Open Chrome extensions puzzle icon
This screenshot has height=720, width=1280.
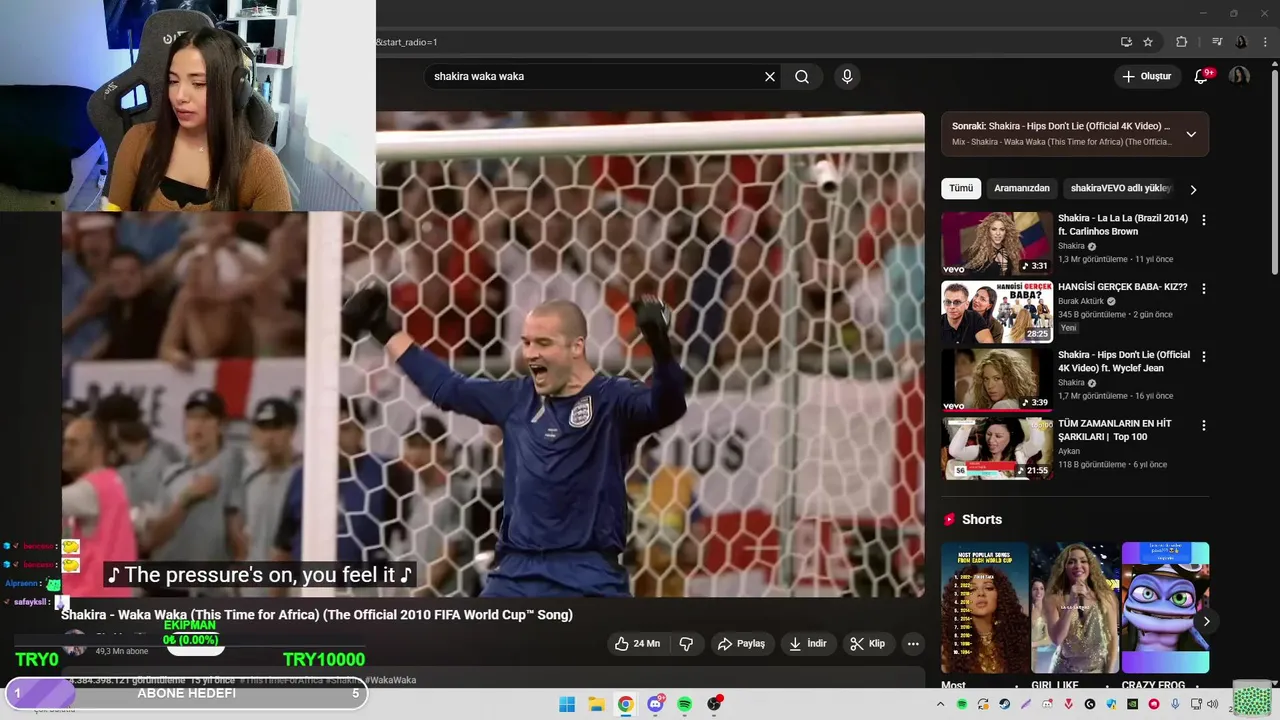[x=1181, y=42]
